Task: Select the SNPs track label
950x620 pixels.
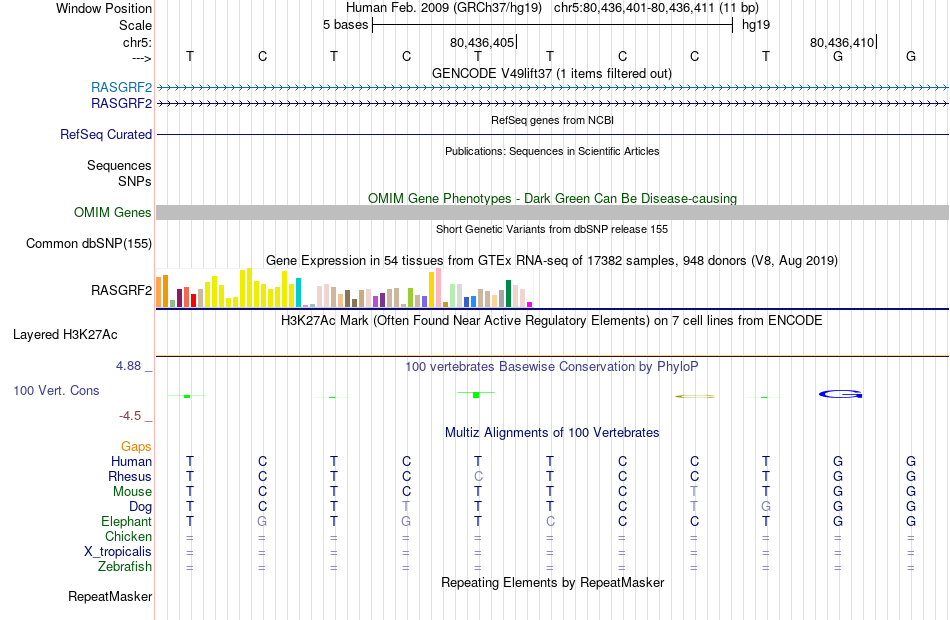Action: point(135,181)
